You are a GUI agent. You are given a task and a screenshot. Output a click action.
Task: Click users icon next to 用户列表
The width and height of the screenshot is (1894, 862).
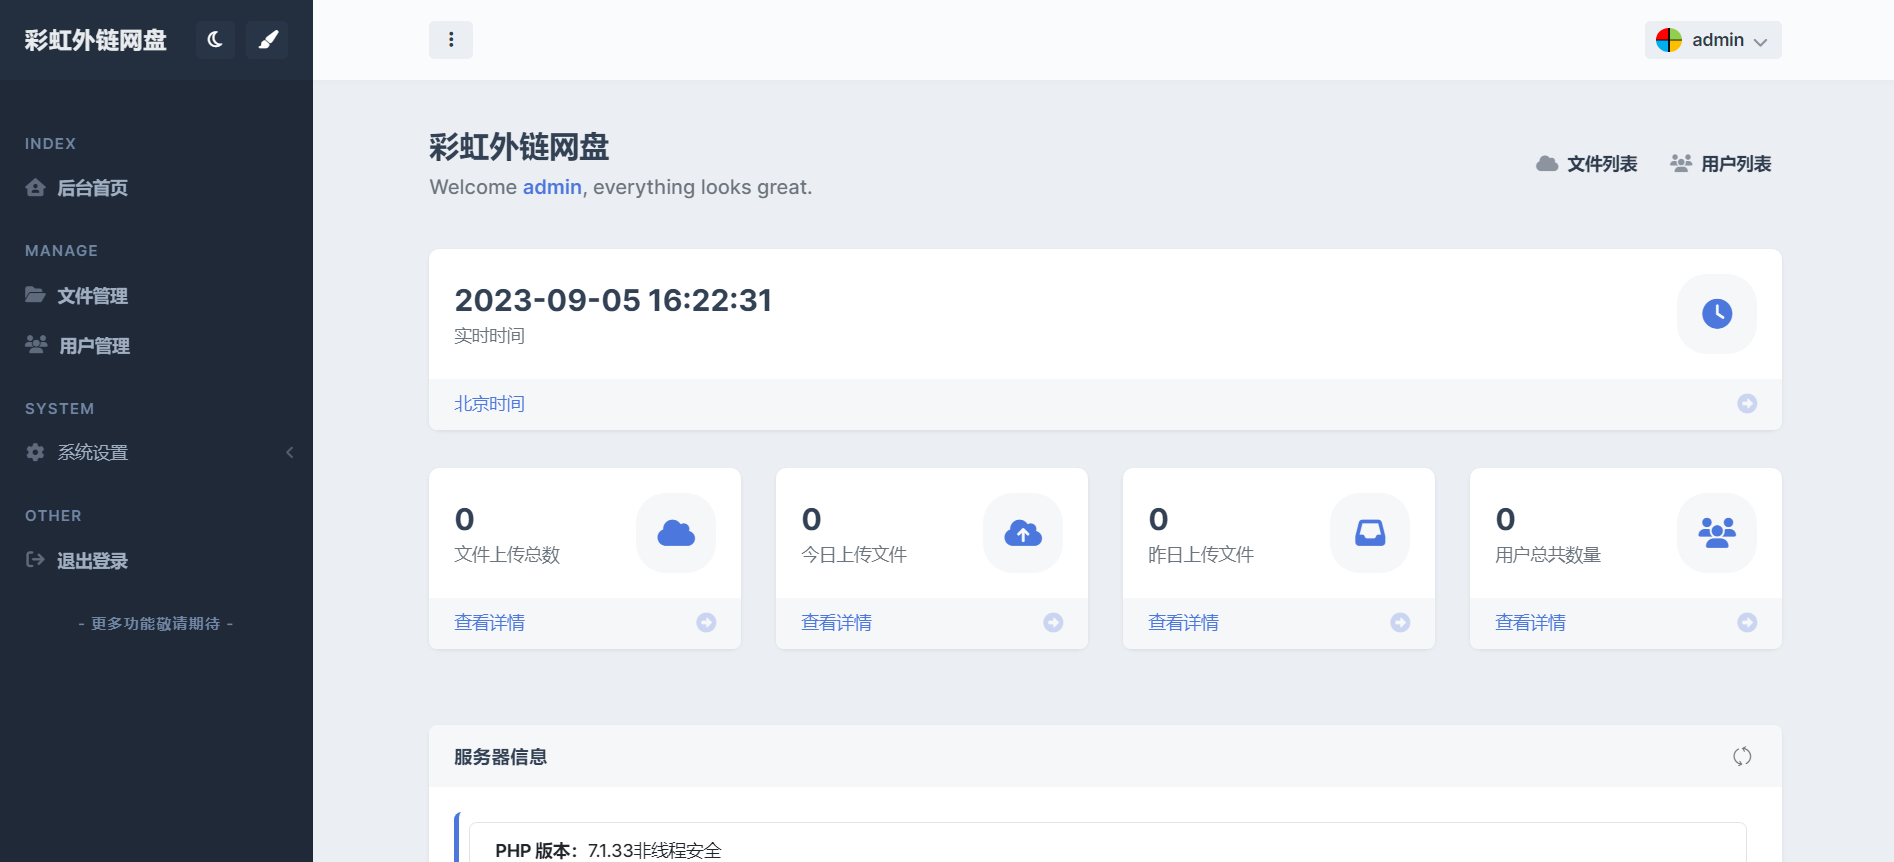click(x=1681, y=163)
